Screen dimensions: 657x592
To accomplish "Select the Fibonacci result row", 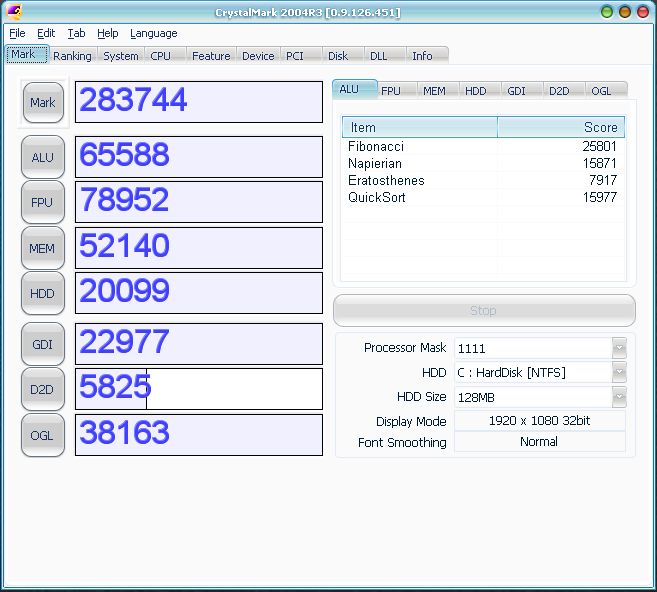I will point(483,146).
